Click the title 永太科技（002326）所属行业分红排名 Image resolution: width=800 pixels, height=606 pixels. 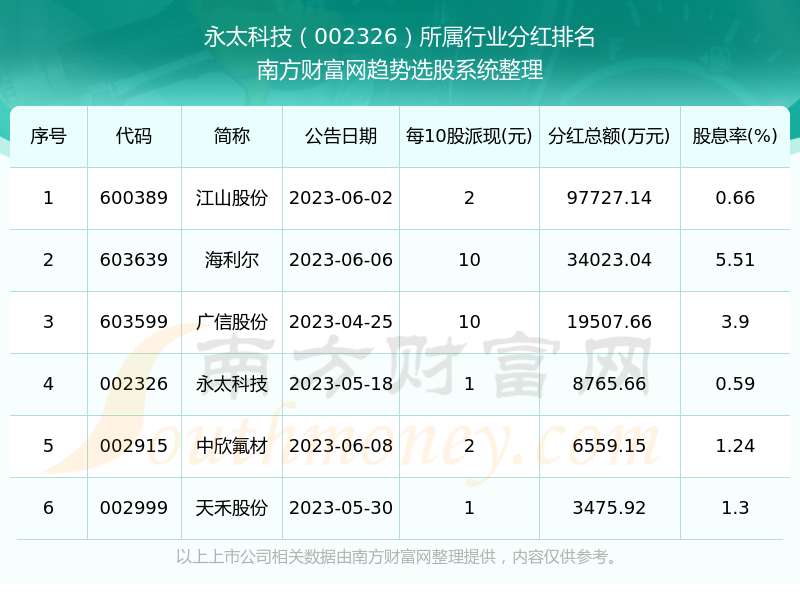coord(399,37)
